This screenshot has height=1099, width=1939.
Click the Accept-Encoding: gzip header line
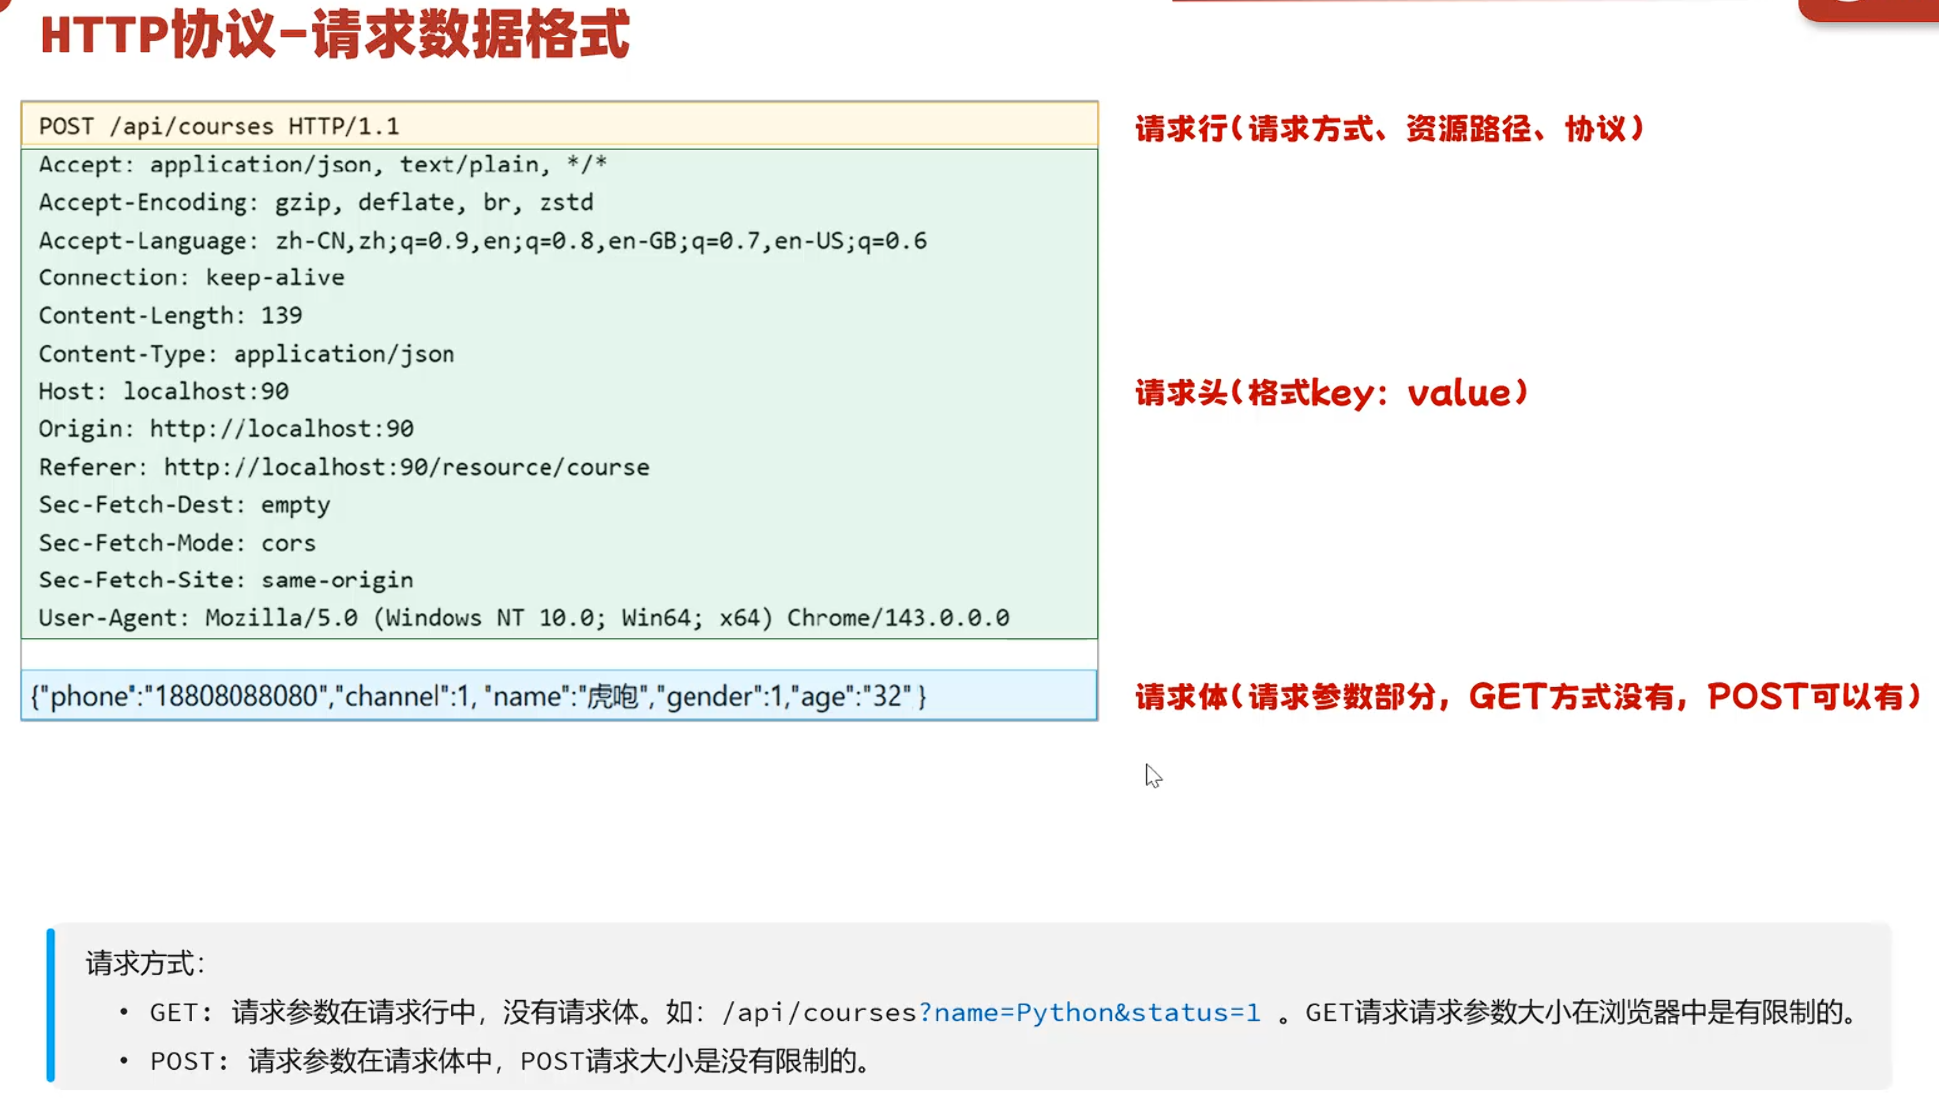coord(316,202)
